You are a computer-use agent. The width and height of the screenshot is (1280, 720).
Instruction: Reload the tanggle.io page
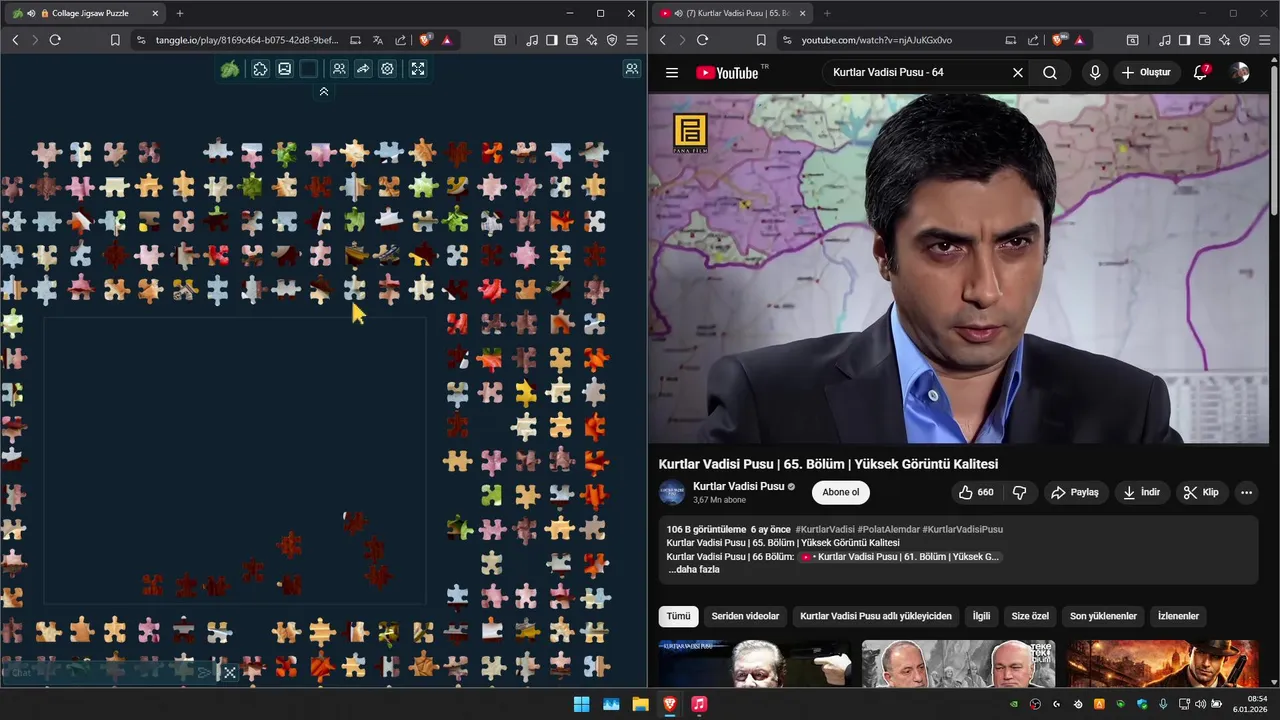tap(55, 40)
